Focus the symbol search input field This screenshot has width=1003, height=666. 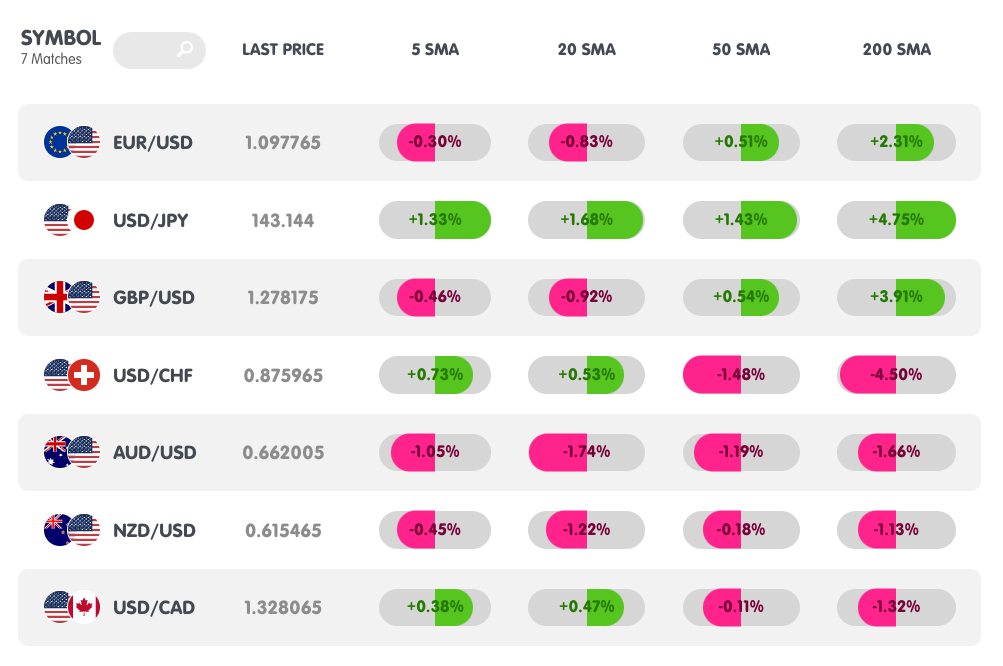tap(148, 49)
